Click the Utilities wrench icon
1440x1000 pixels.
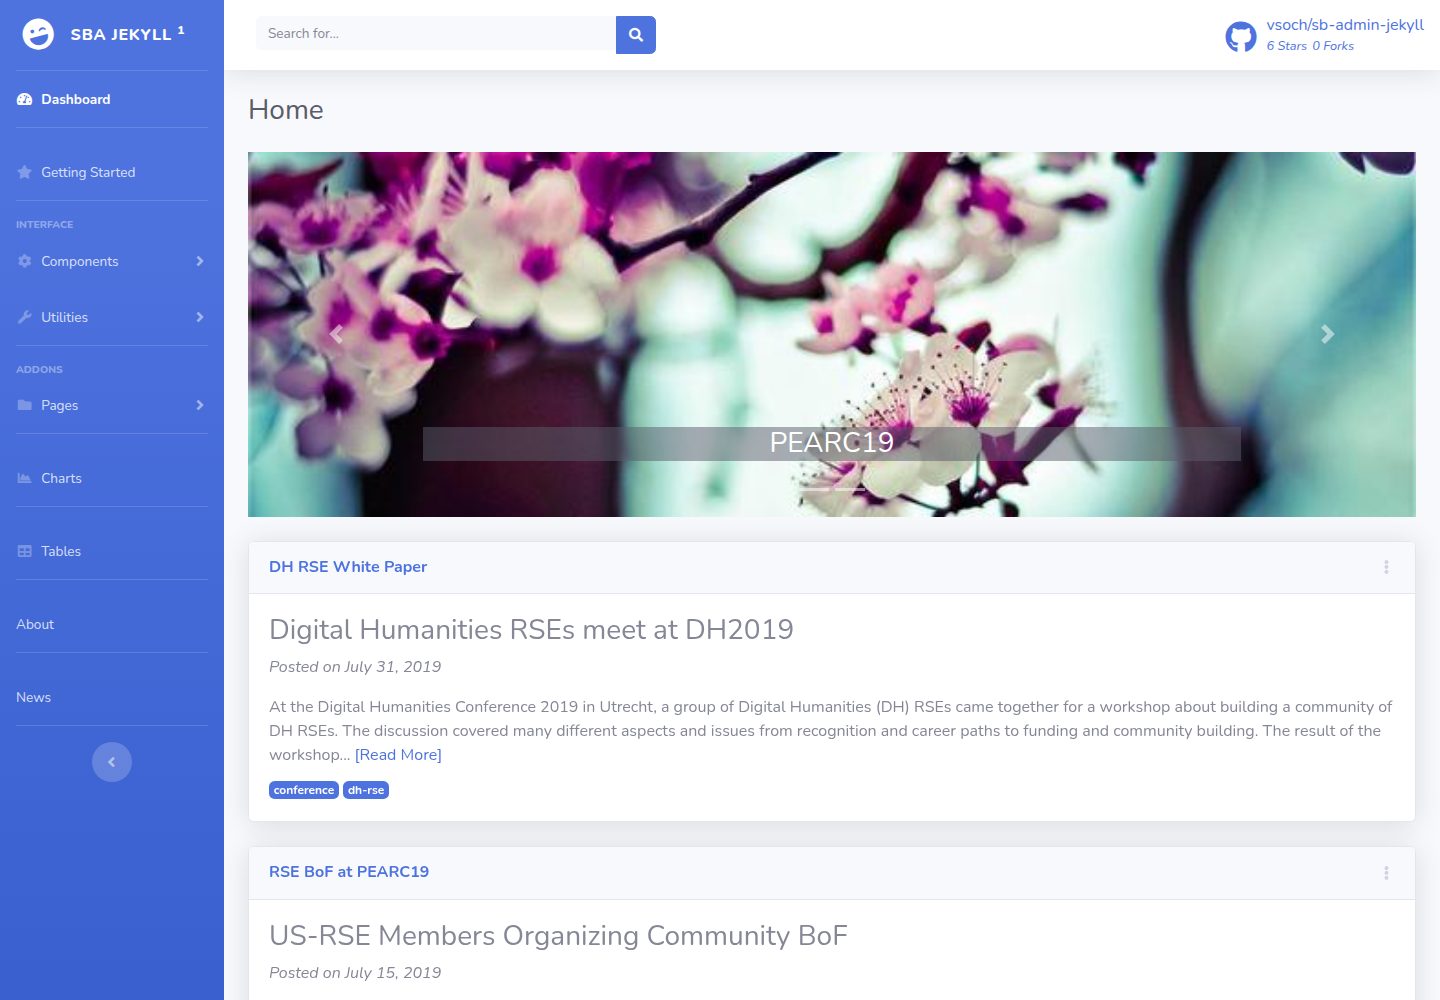click(25, 317)
